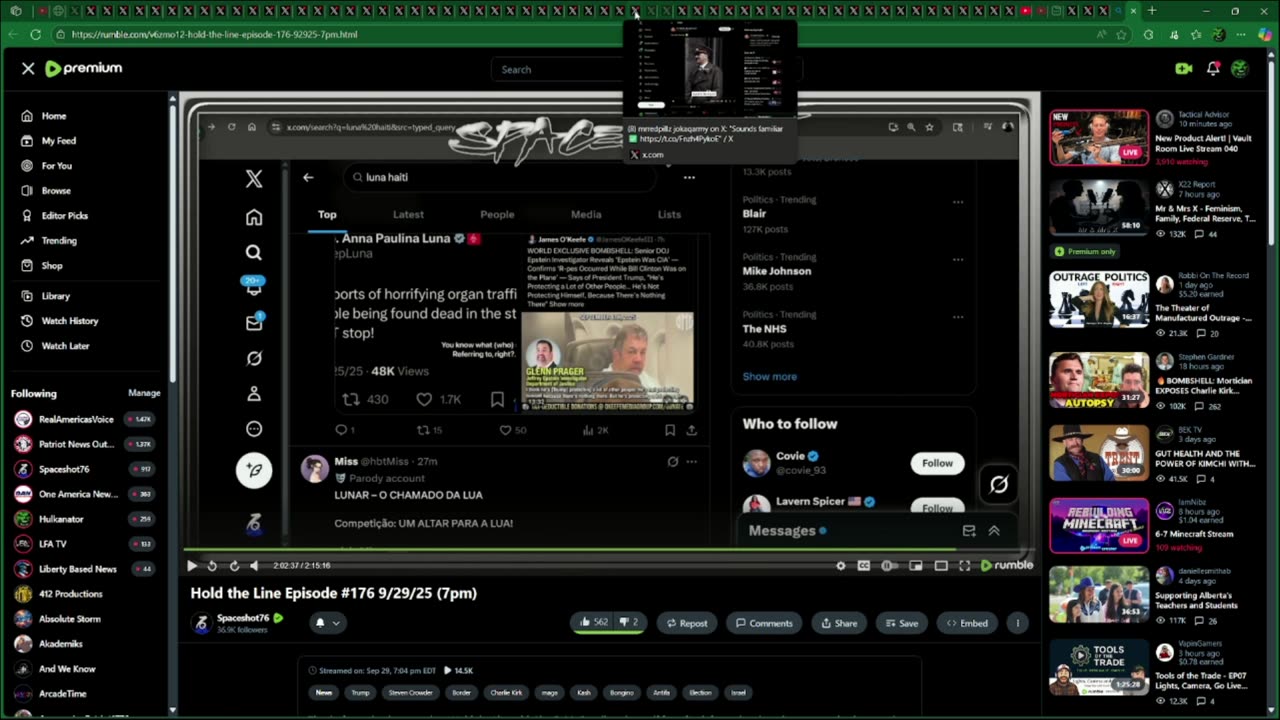Open the video player settings gear

coord(840,566)
